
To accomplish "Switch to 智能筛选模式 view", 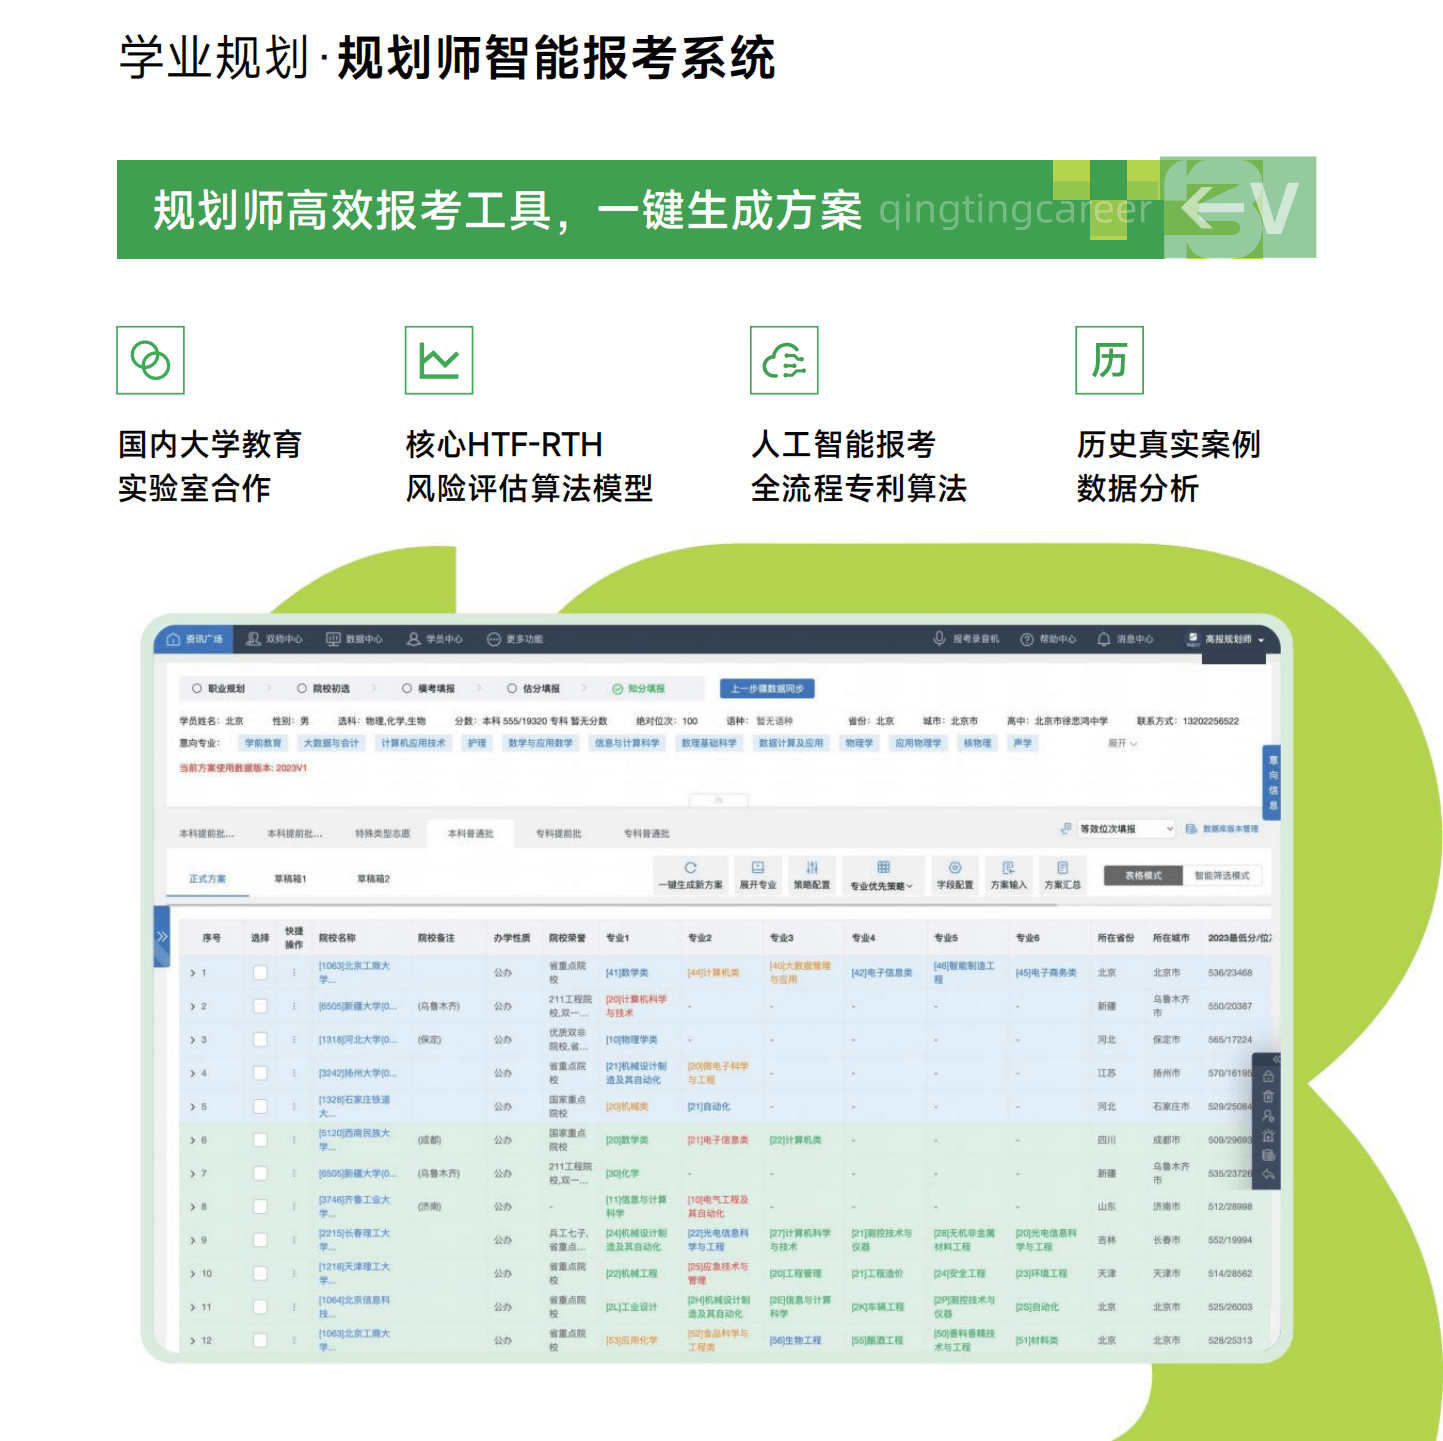I will (1221, 876).
